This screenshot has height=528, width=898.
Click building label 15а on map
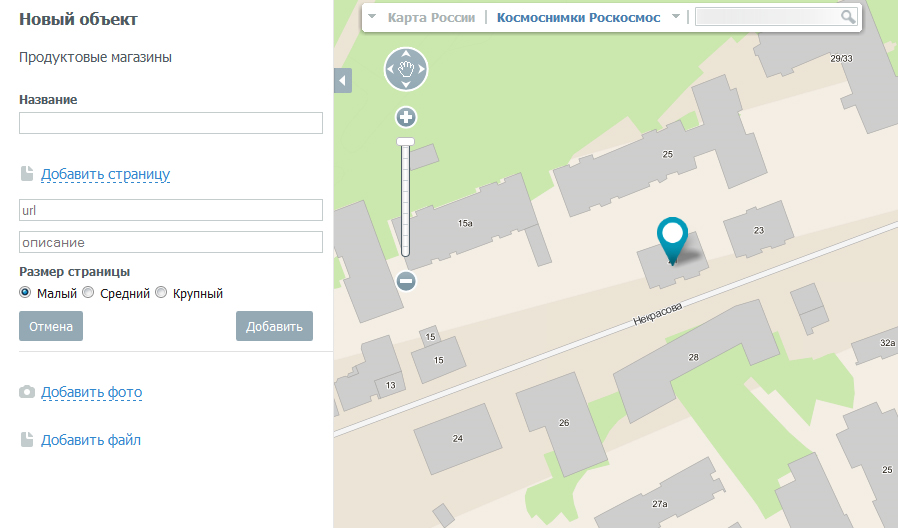[x=465, y=223]
